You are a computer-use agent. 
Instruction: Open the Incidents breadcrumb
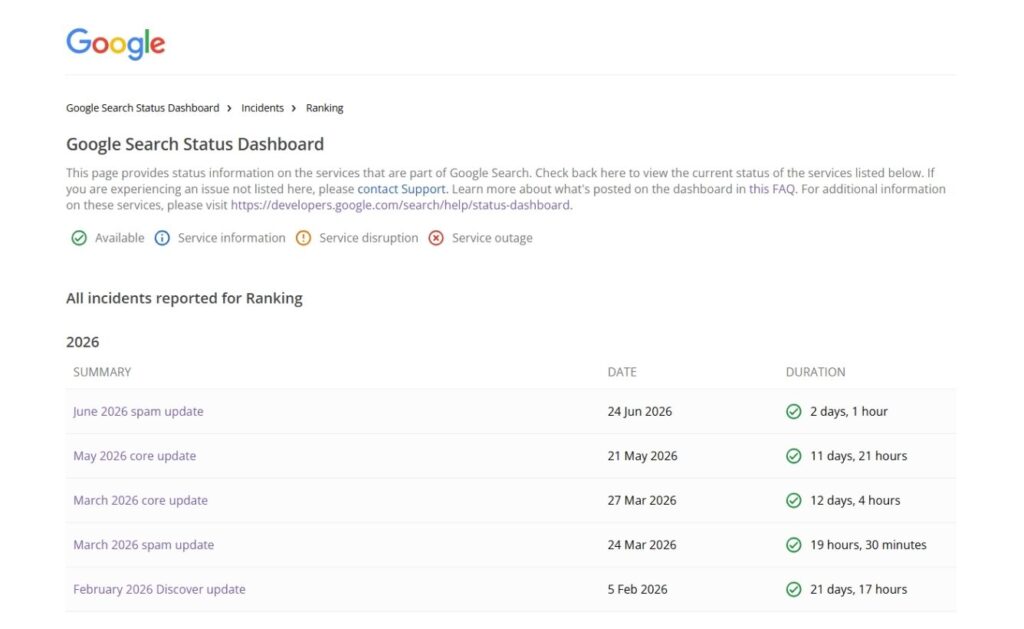263,108
